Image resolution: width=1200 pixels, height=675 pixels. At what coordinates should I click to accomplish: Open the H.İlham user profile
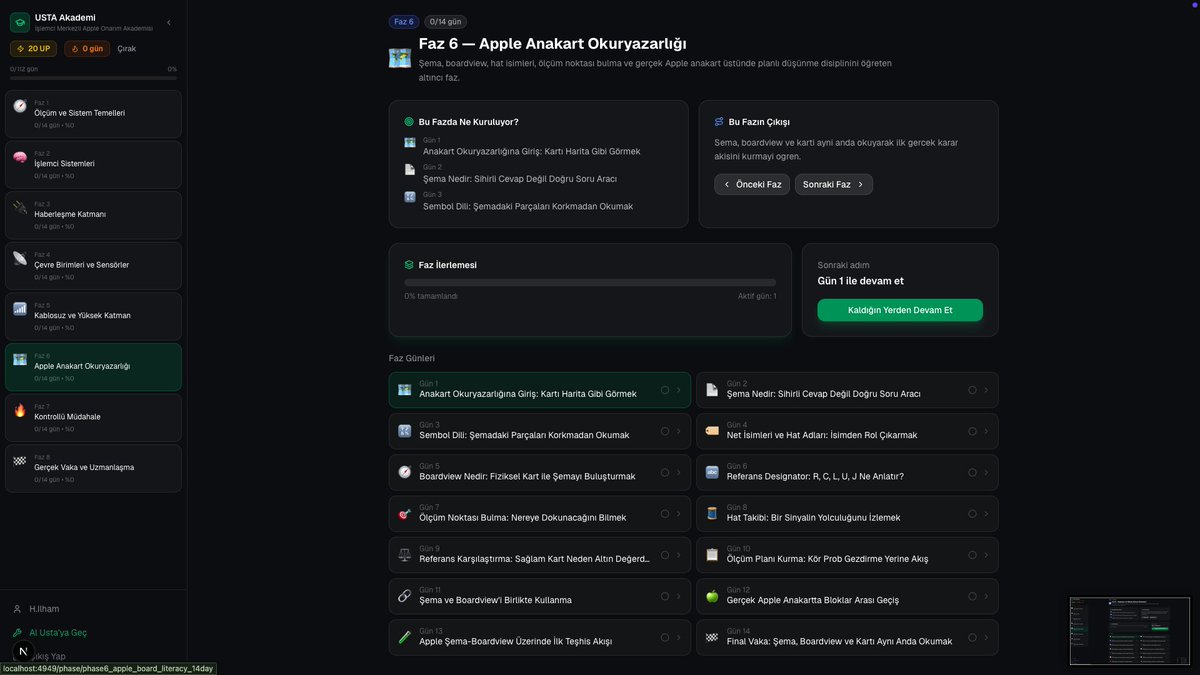(x=36, y=609)
